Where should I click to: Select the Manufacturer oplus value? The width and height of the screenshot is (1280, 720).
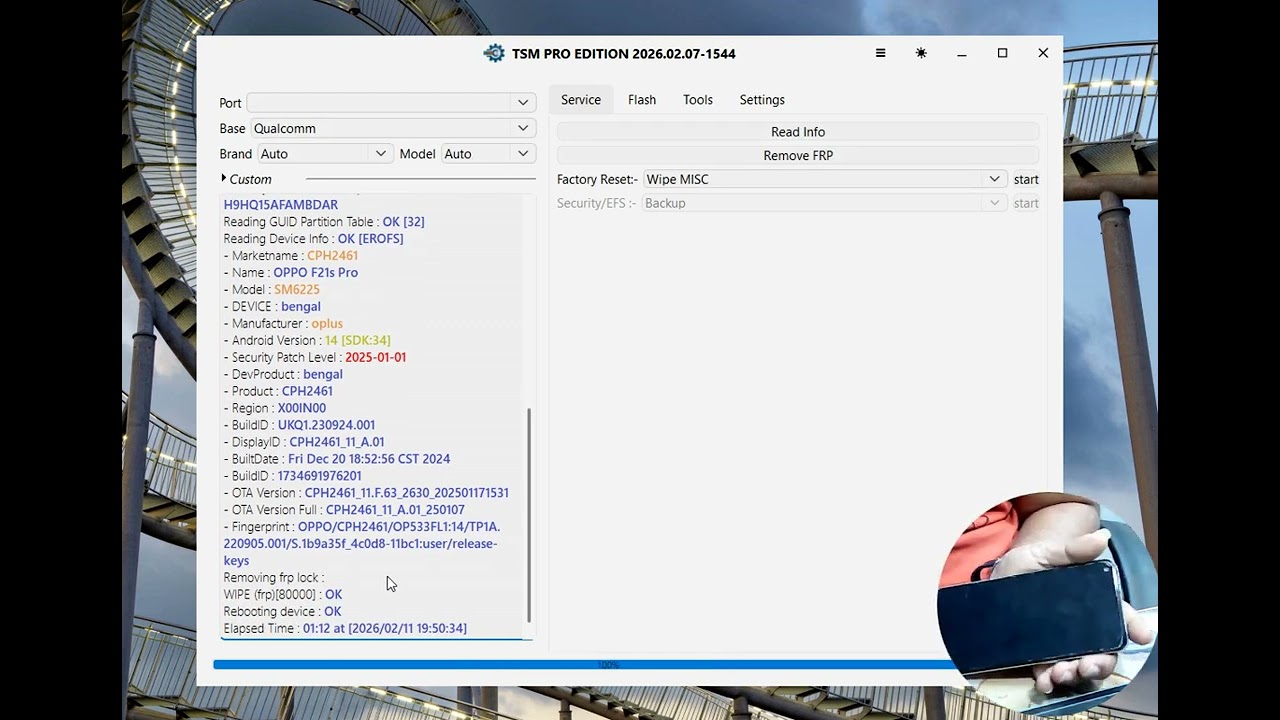pyautogui.click(x=327, y=323)
